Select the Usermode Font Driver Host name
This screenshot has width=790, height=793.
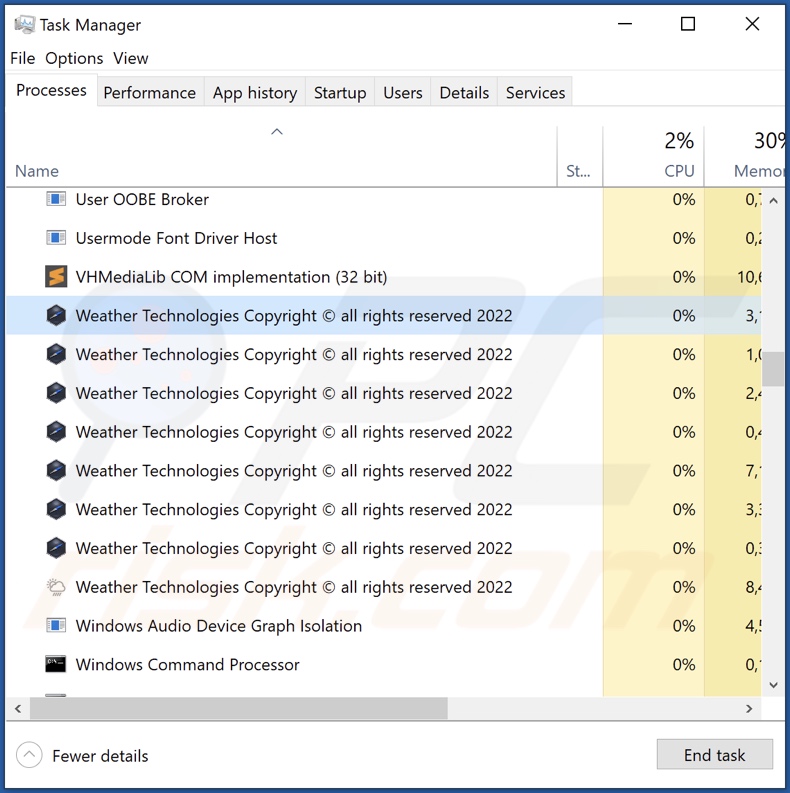(177, 238)
